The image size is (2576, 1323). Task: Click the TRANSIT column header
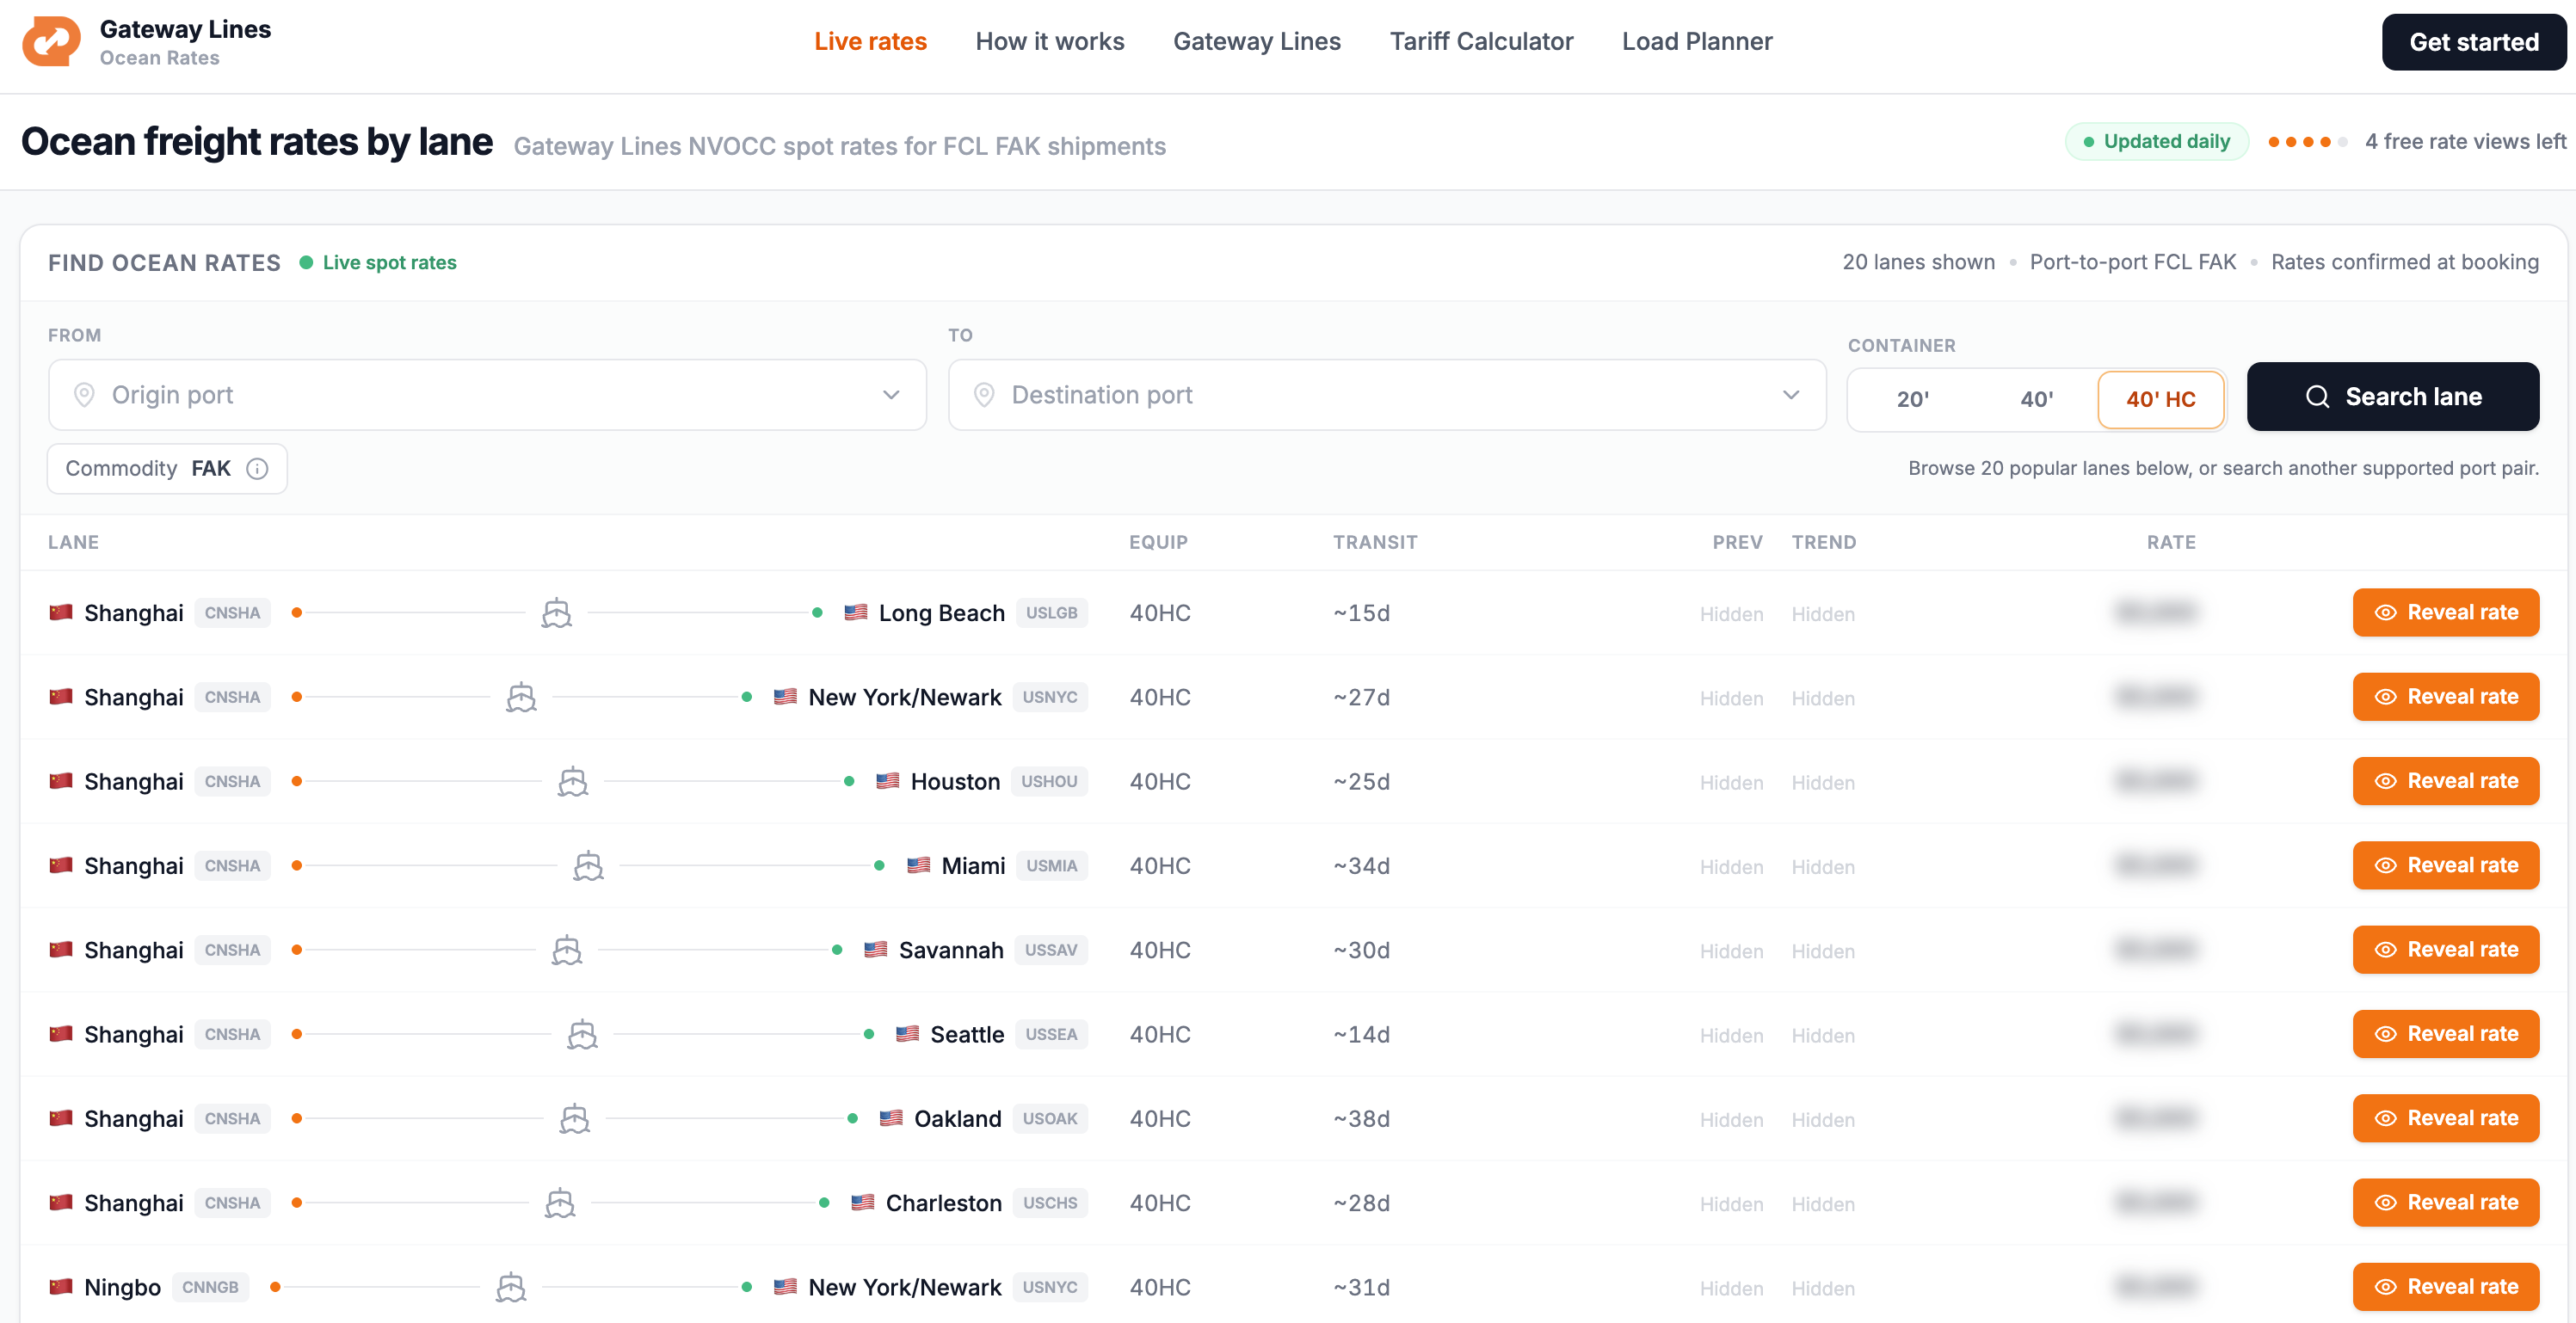(1375, 542)
